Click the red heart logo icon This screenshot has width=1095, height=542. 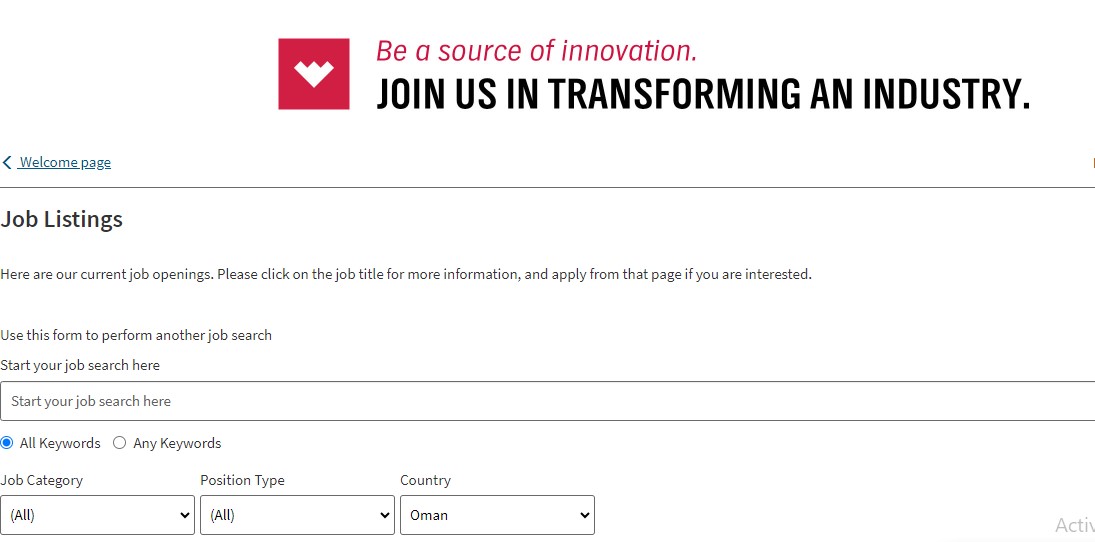(x=314, y=74)
